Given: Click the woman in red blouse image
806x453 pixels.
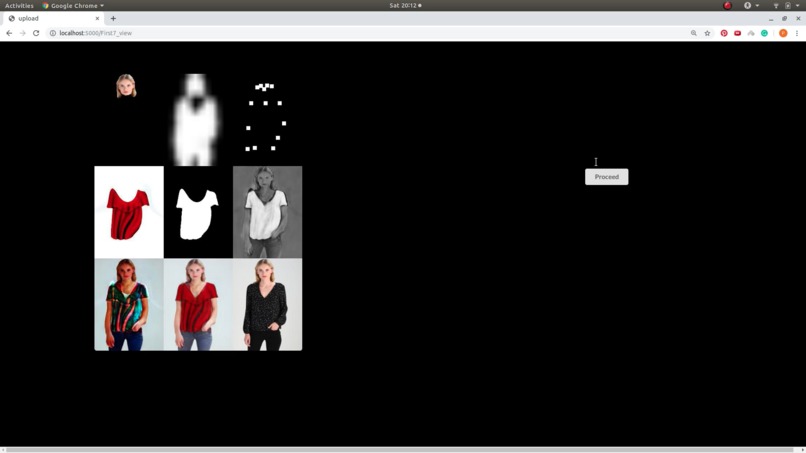Looking at the screenshot, I should (x=198, y=304).
